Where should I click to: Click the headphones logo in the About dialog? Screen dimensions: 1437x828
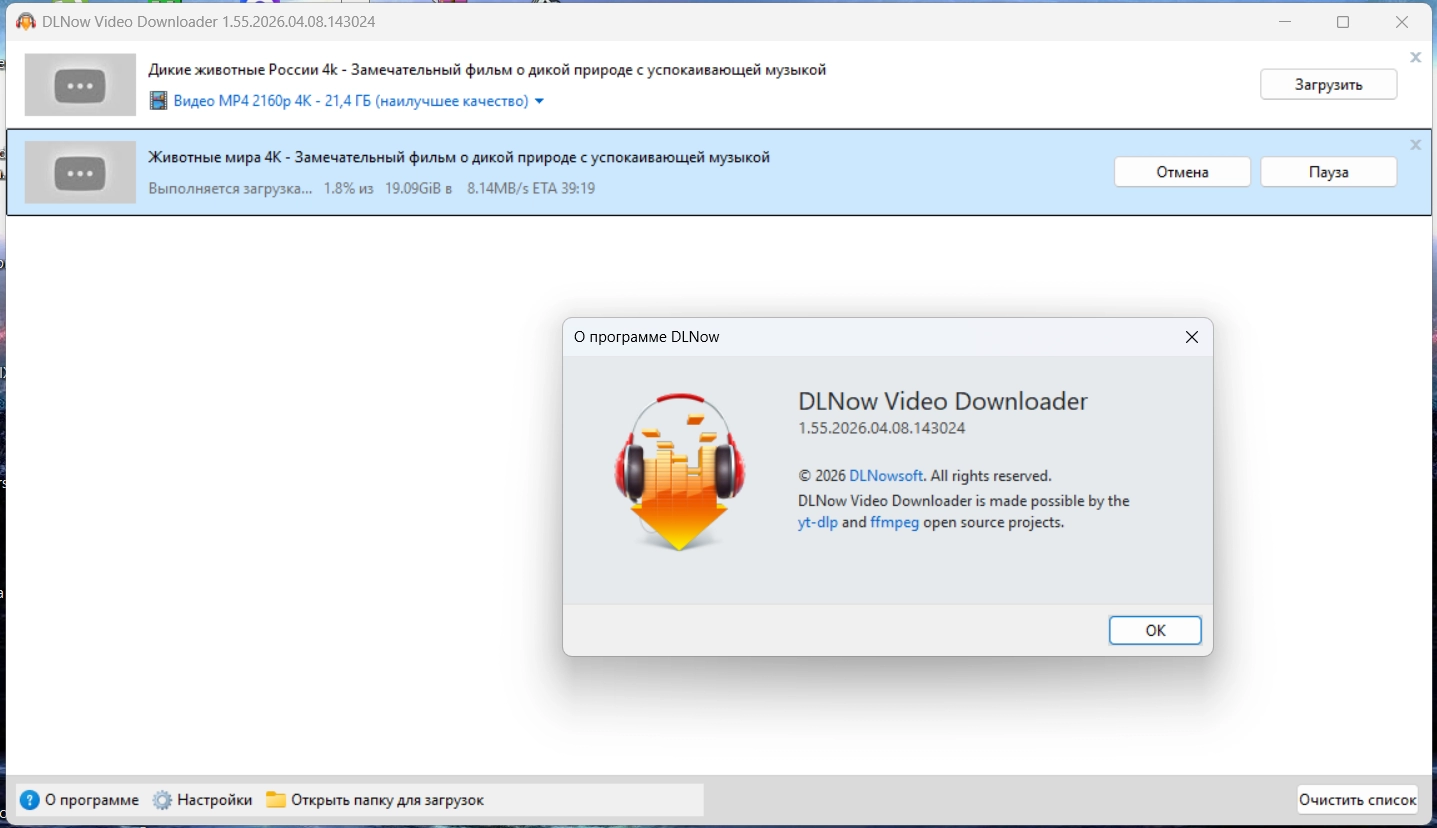tap(679, 473)
